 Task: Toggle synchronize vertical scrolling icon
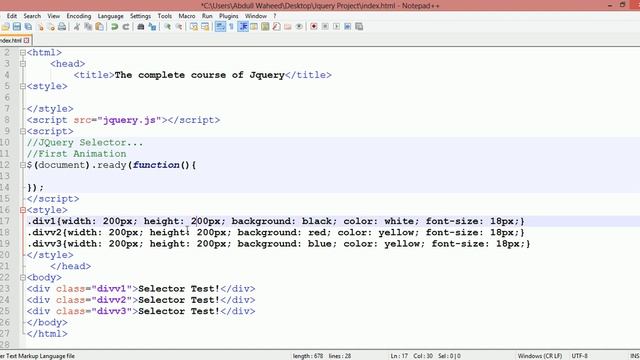193,27
